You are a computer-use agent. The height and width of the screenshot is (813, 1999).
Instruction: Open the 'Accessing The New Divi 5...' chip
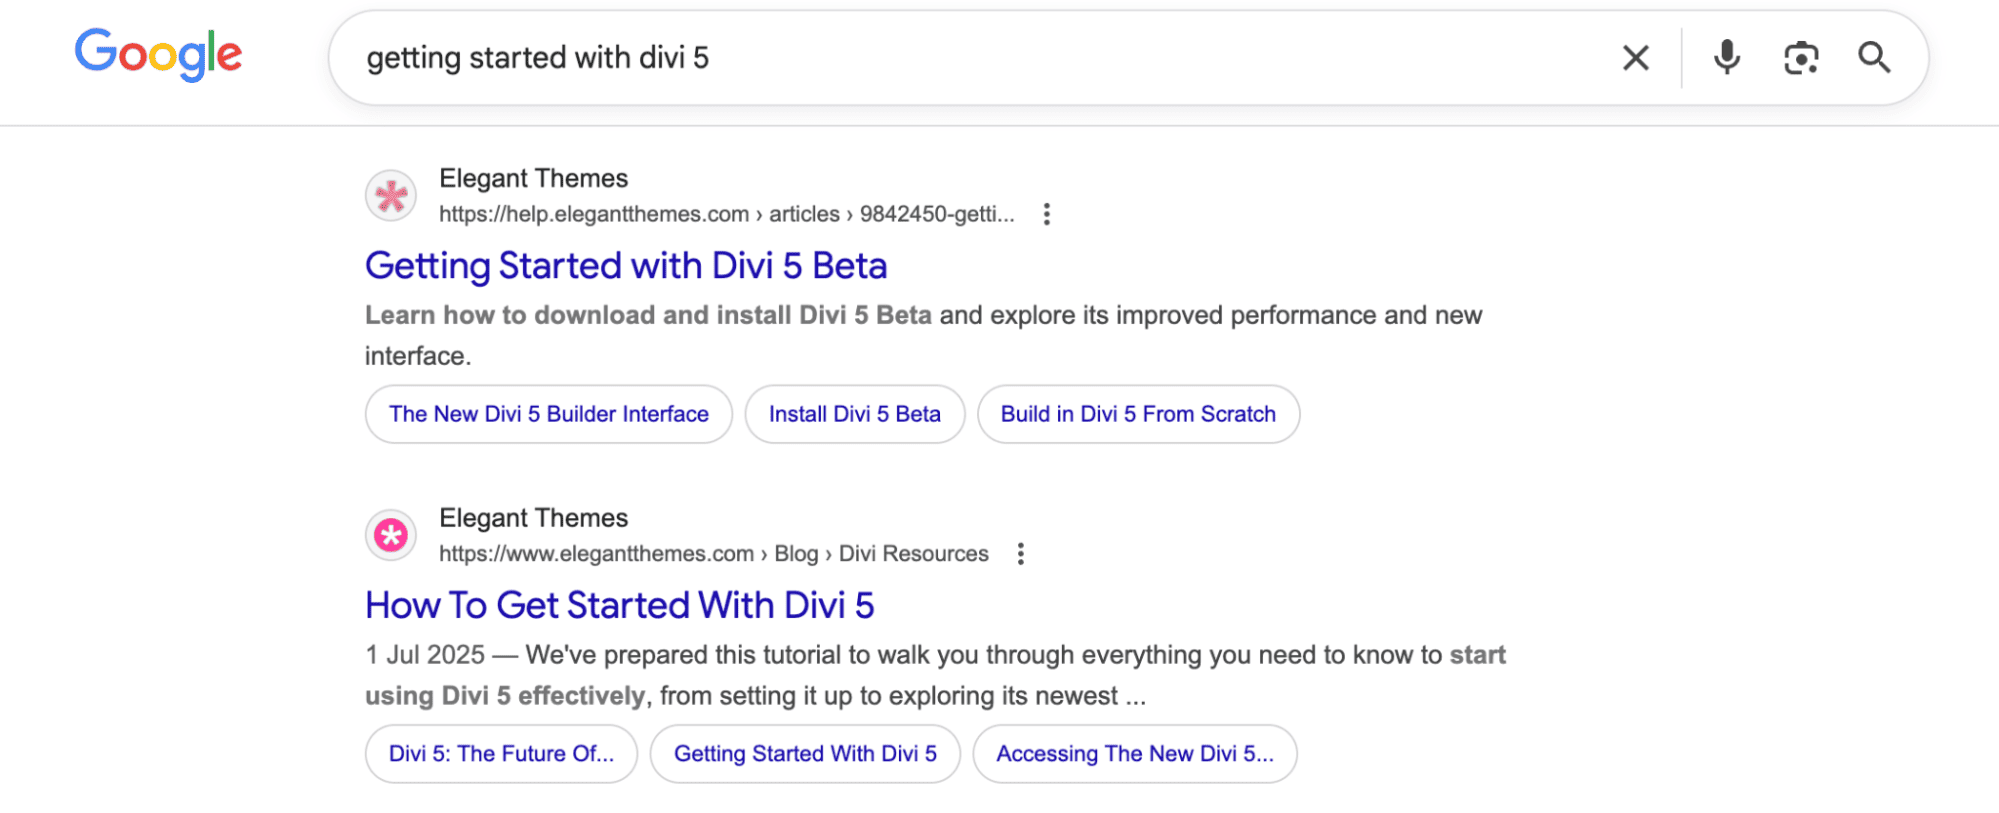click(1135, 754)
